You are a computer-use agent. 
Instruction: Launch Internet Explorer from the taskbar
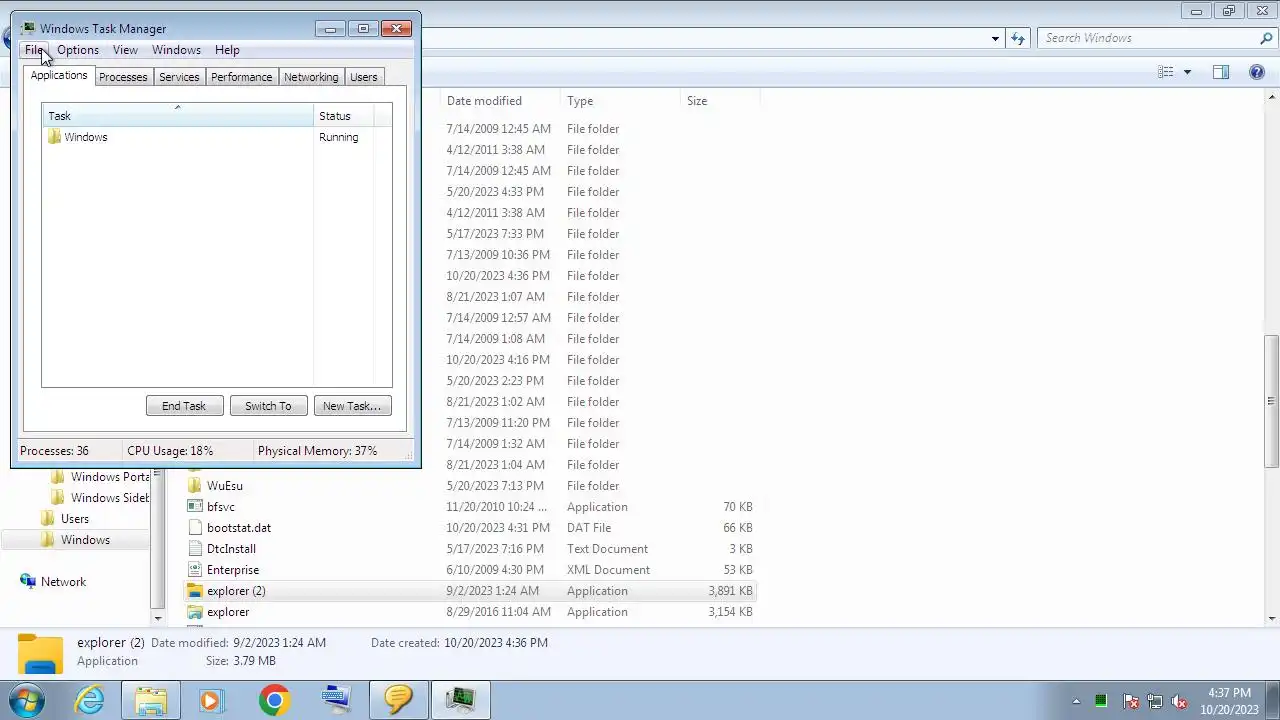click(90, 700)
